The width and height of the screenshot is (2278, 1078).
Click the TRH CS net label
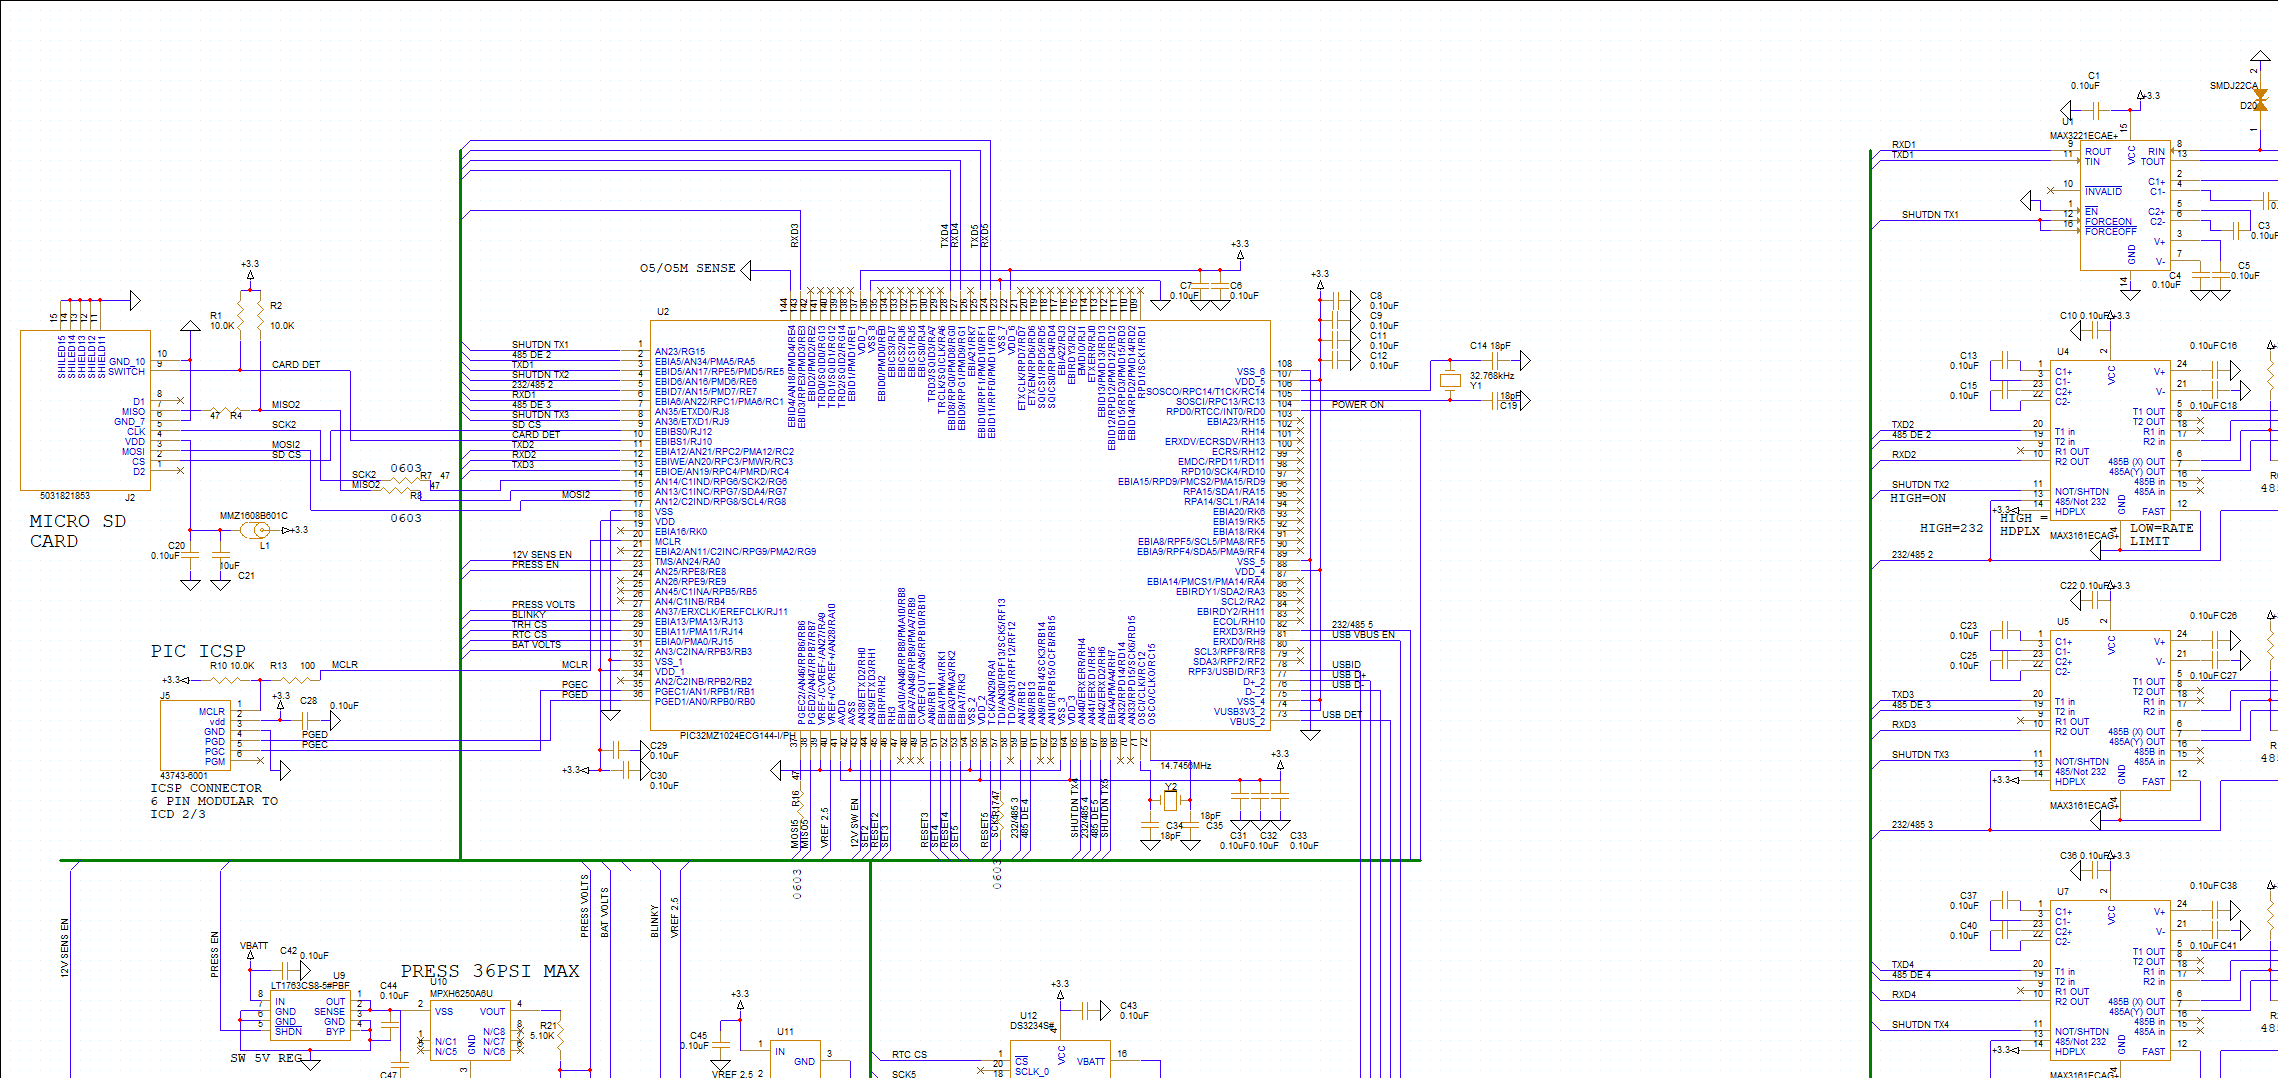point(529,625)
